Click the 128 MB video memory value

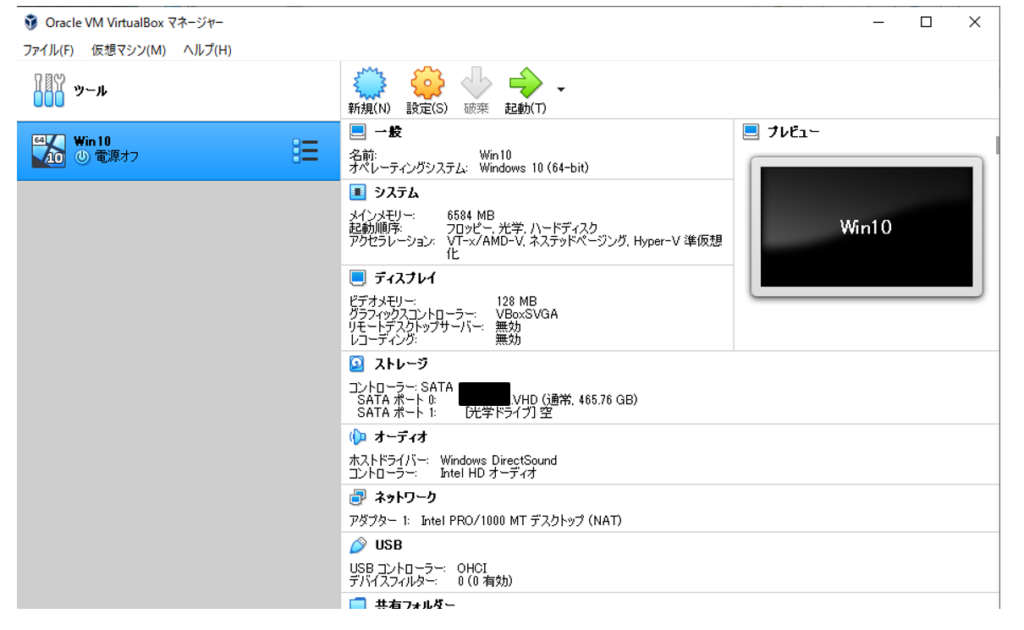click(517, 302)
